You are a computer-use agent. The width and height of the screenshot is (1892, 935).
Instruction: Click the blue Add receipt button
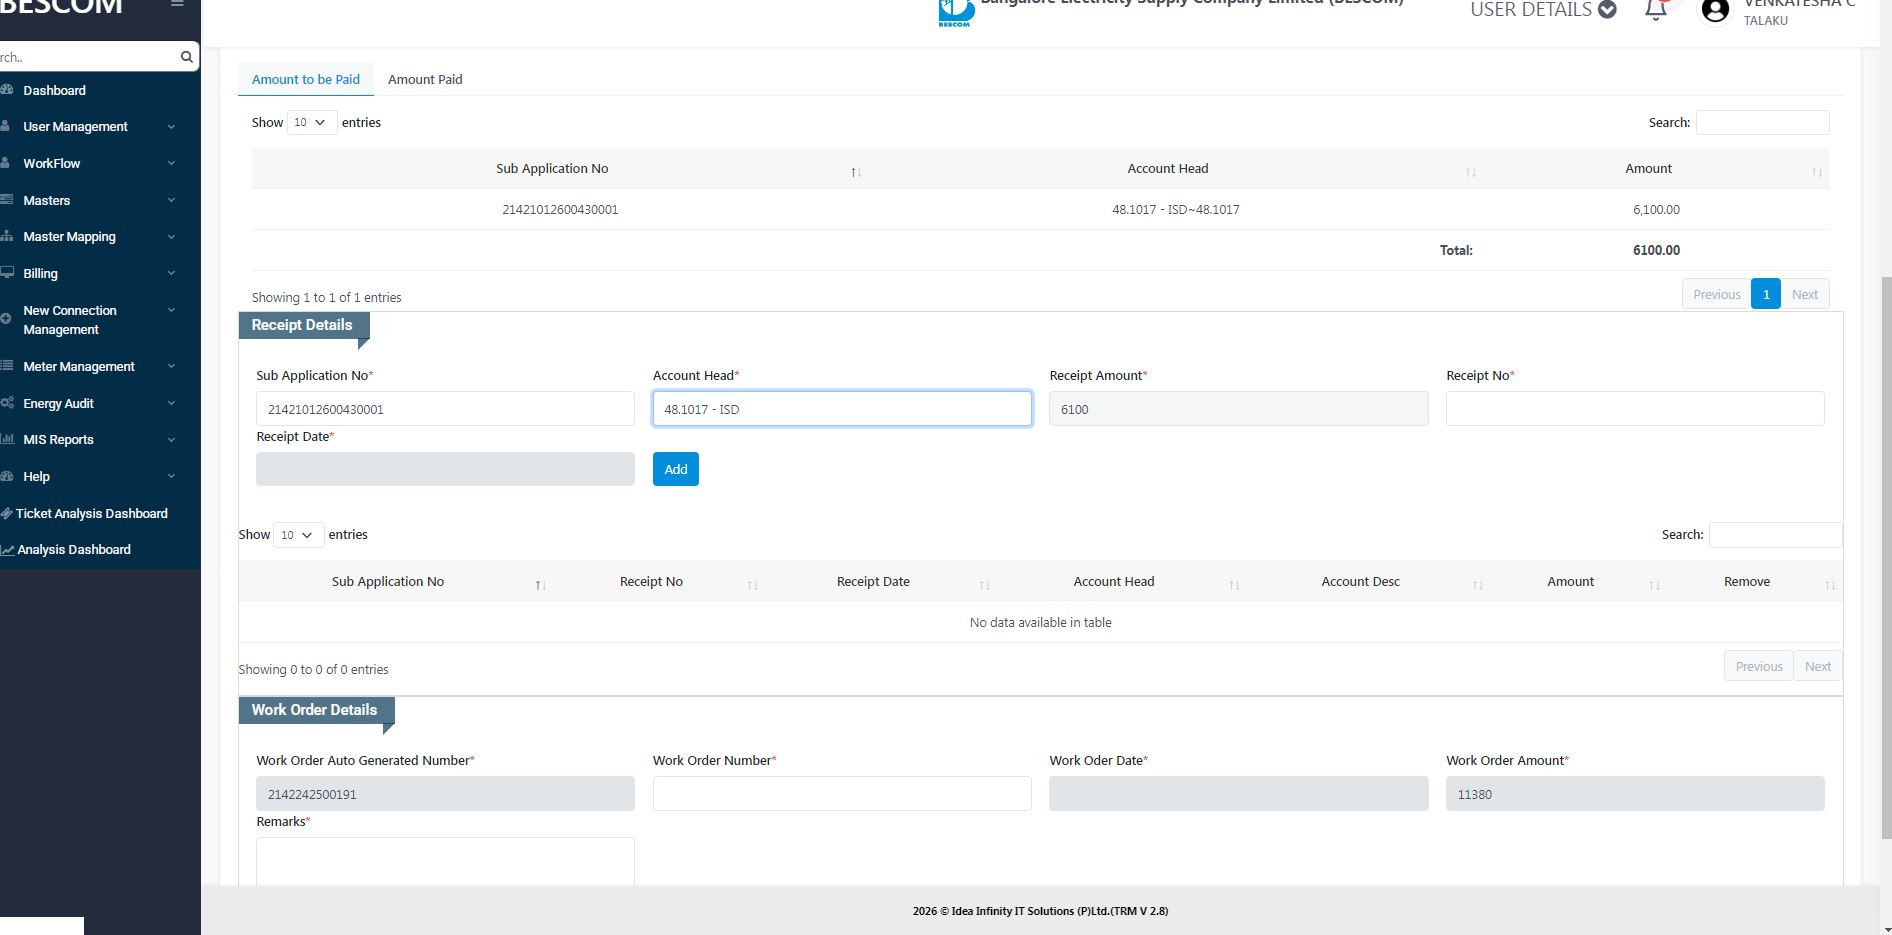pyautogui.click(x=676, y=469)
